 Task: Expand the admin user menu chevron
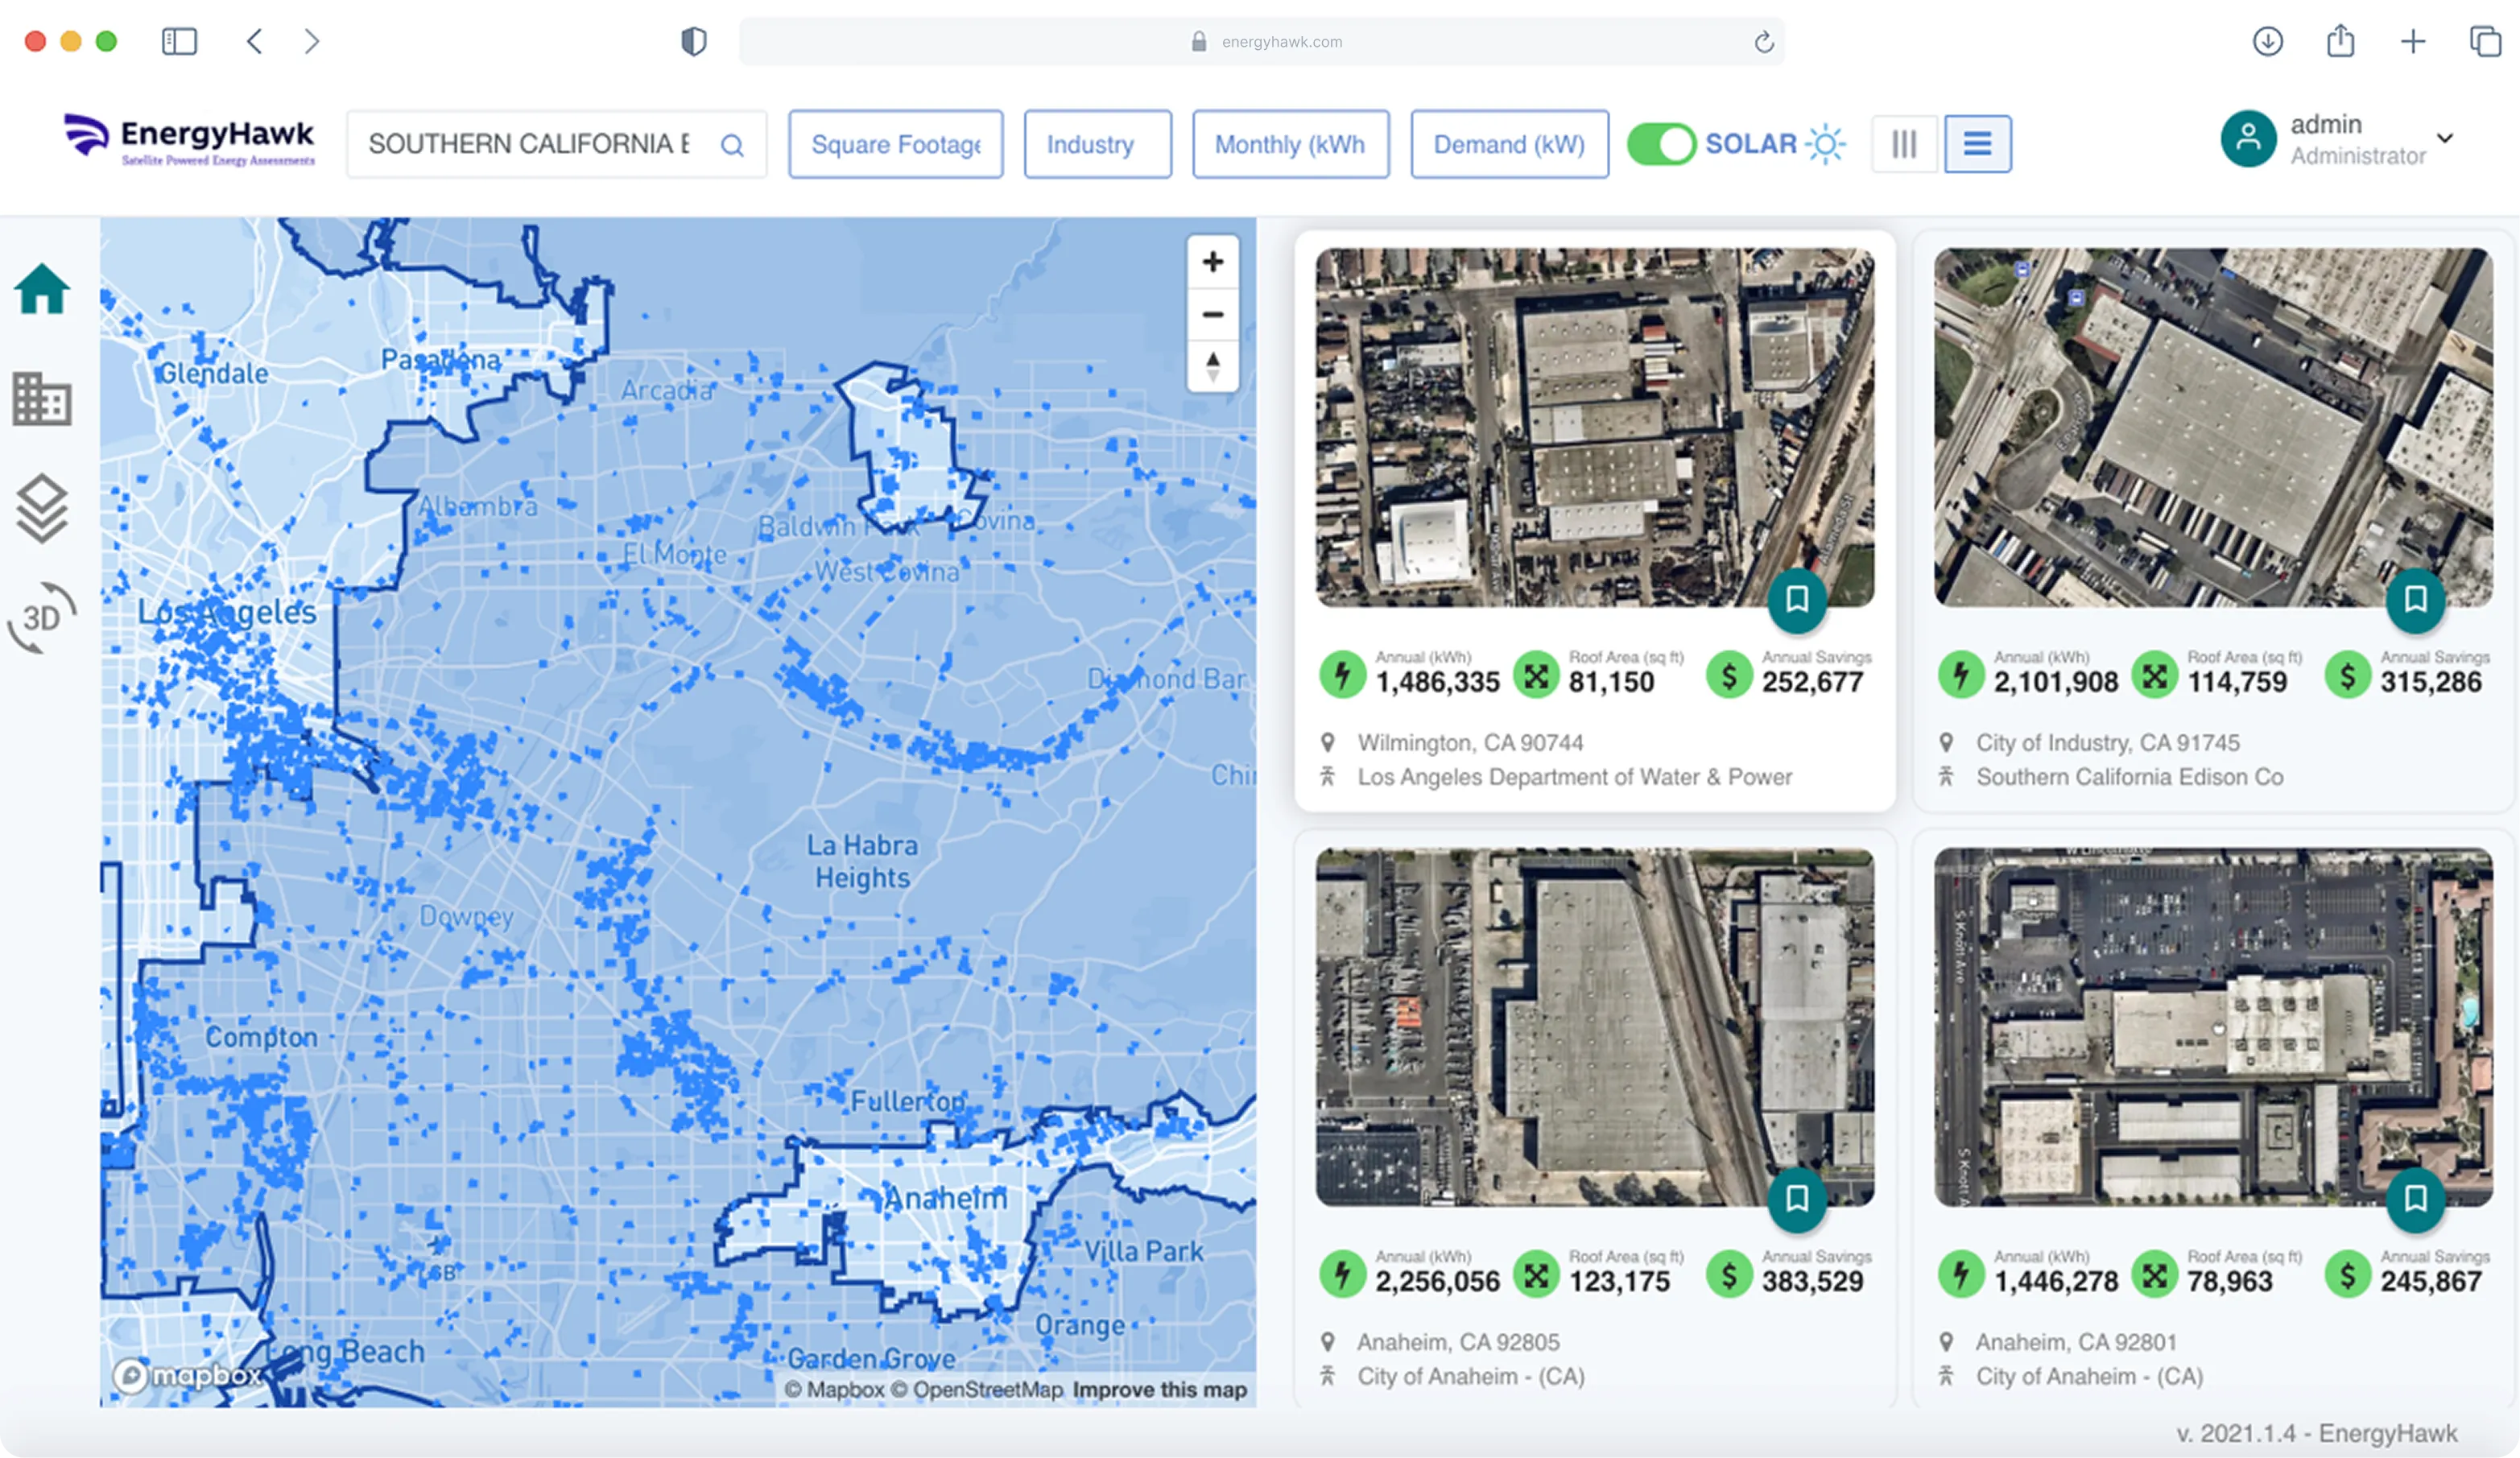[2444, 138]
